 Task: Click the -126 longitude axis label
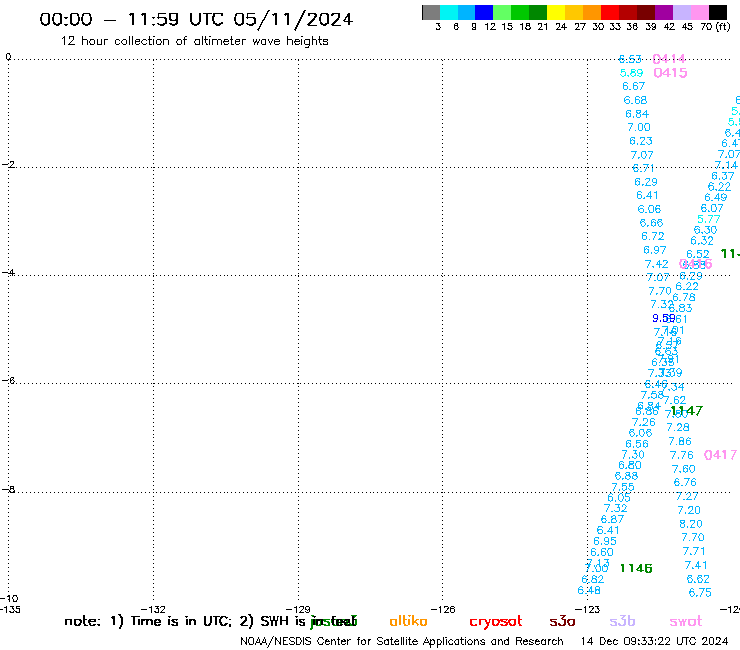(443, 609)
